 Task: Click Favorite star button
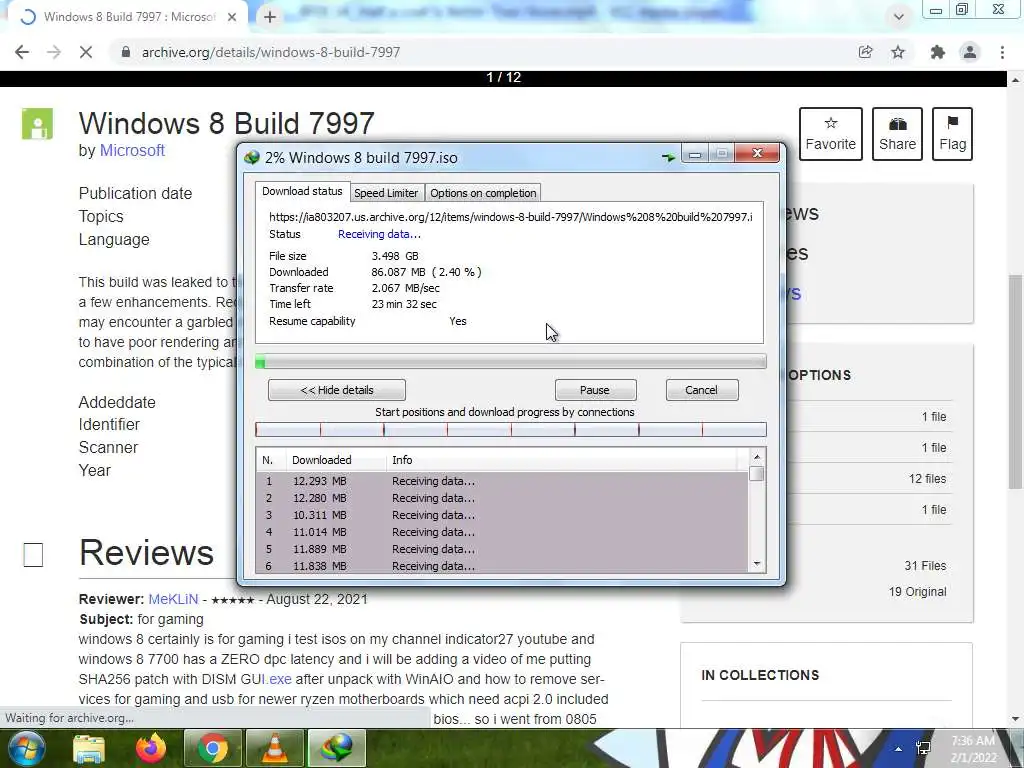click(x=831, y=134)
